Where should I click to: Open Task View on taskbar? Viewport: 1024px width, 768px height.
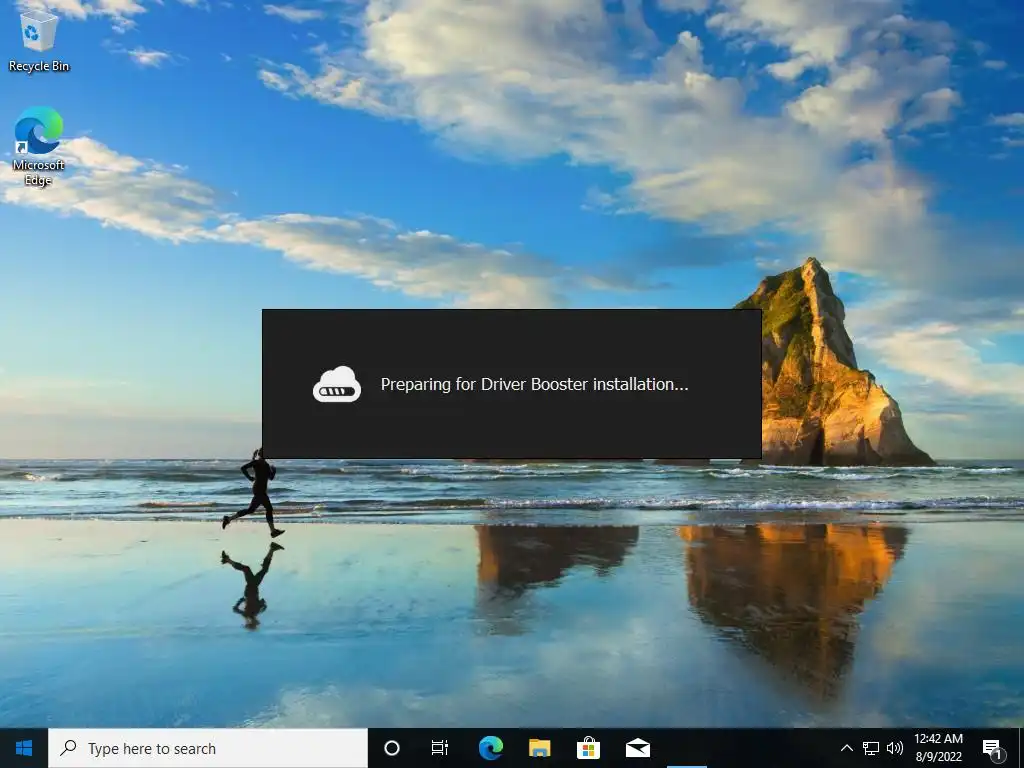coord(440,748)
